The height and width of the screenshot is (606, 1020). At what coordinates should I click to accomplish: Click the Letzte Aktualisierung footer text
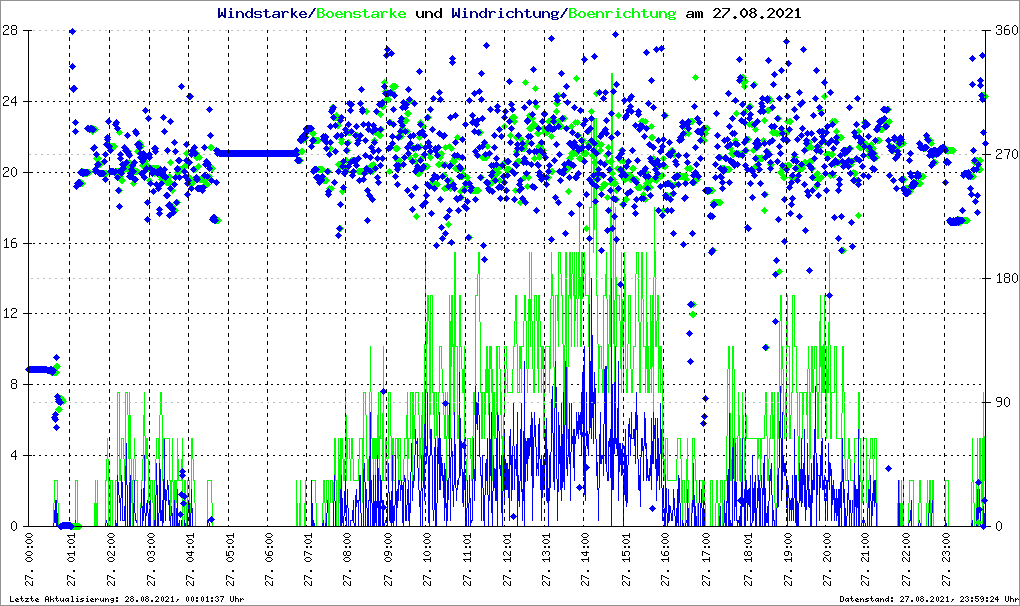click(x=125, y=598)
